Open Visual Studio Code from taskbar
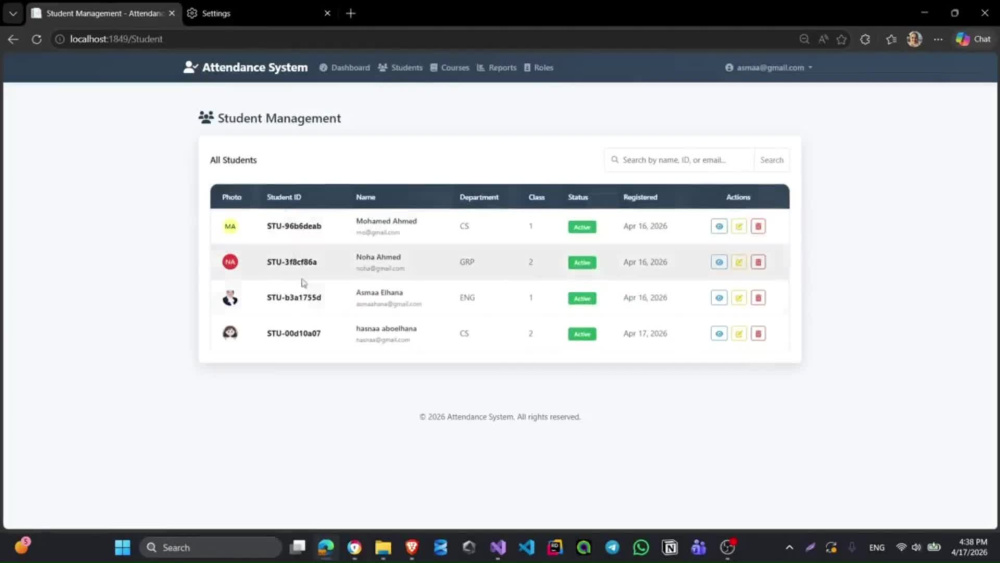The image size is (1000, 563). coord(526,547)
